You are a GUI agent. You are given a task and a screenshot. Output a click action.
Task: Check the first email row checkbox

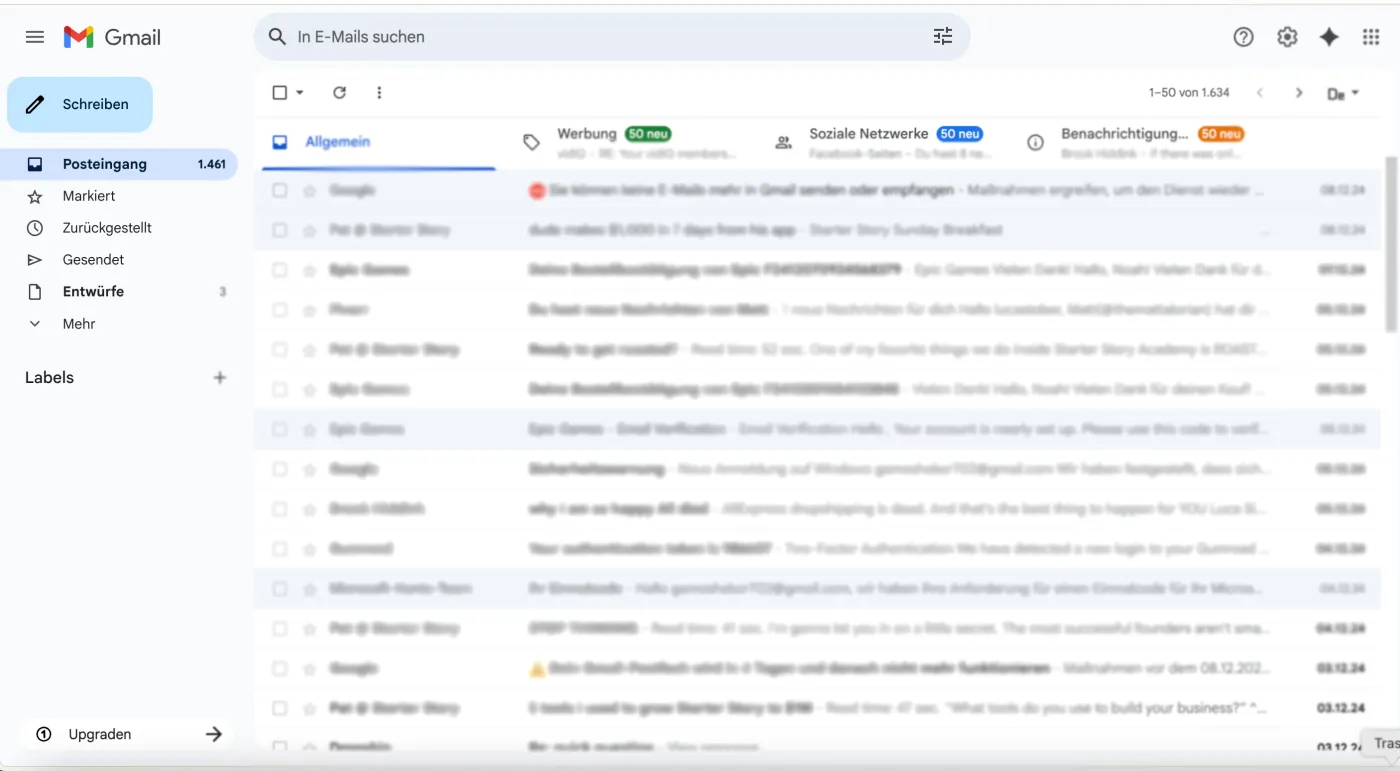(x=280, y=190)
